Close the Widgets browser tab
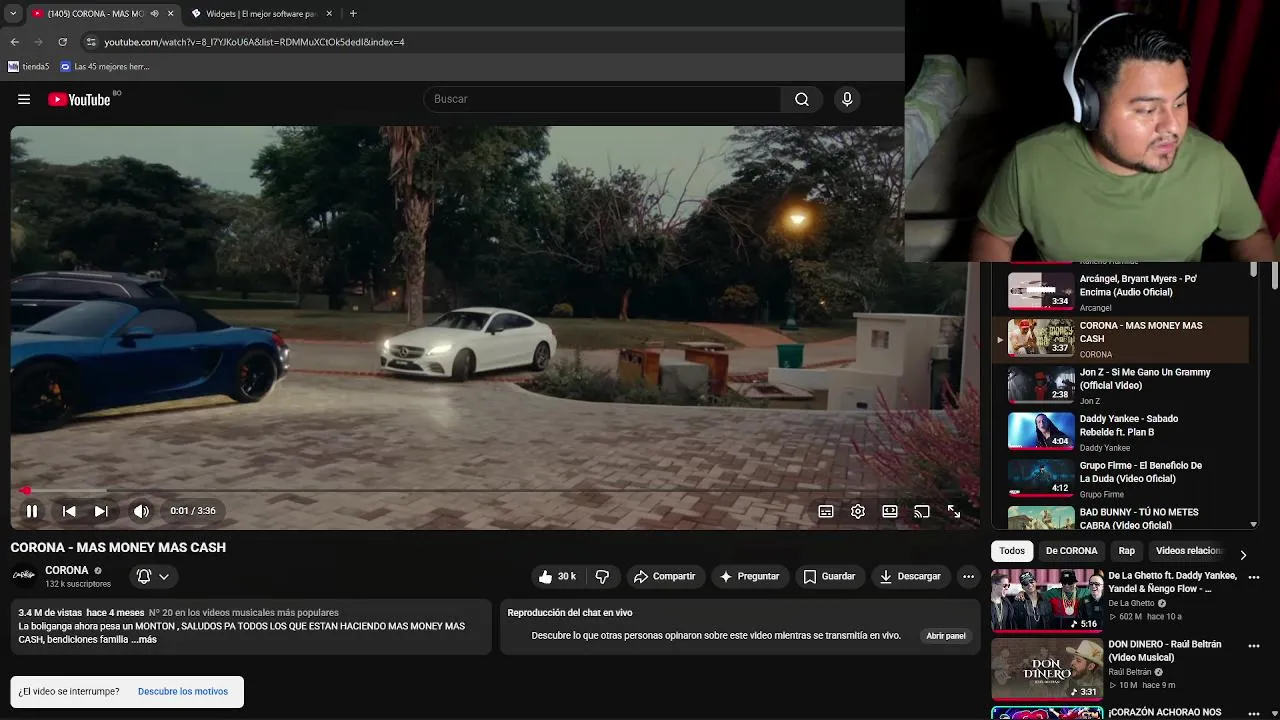1280x720 pixels. (x=329, y=14)
